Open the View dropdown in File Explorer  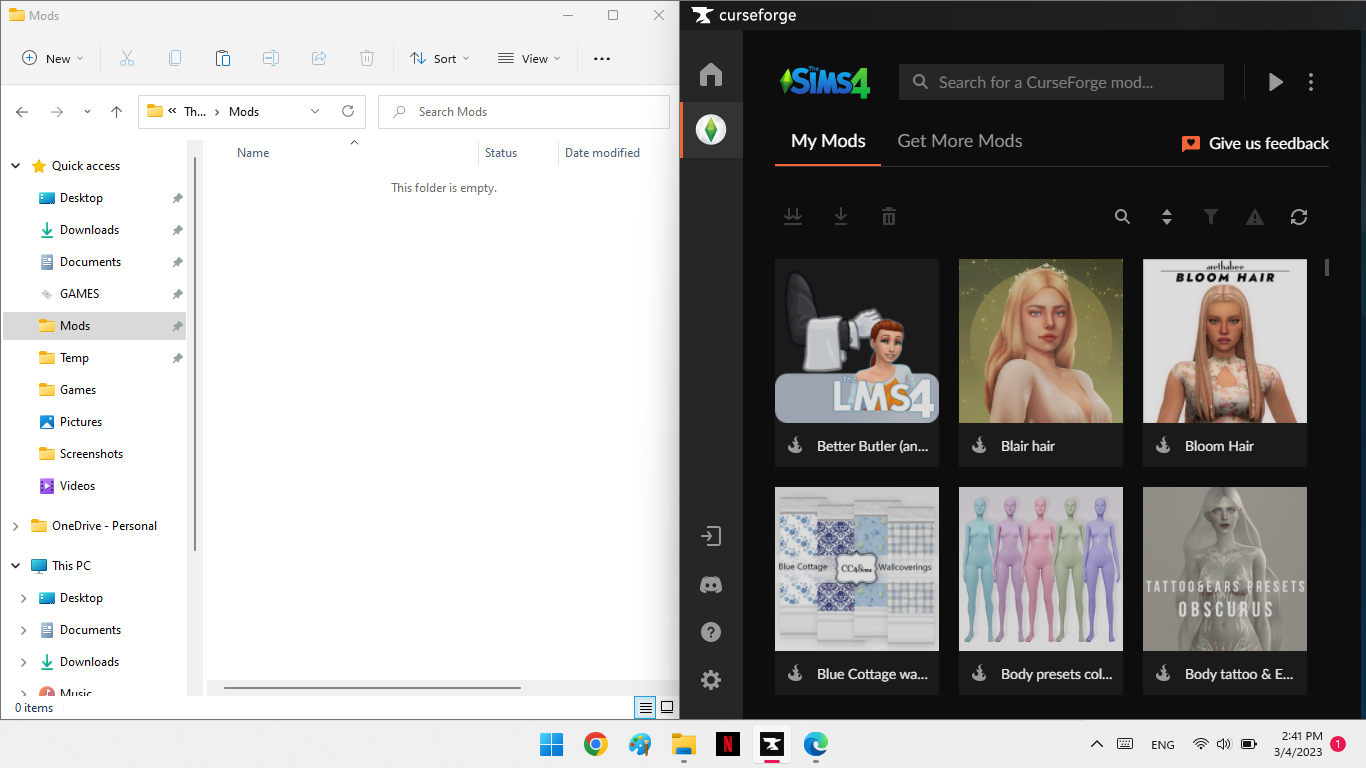click(x=530, y=59)
